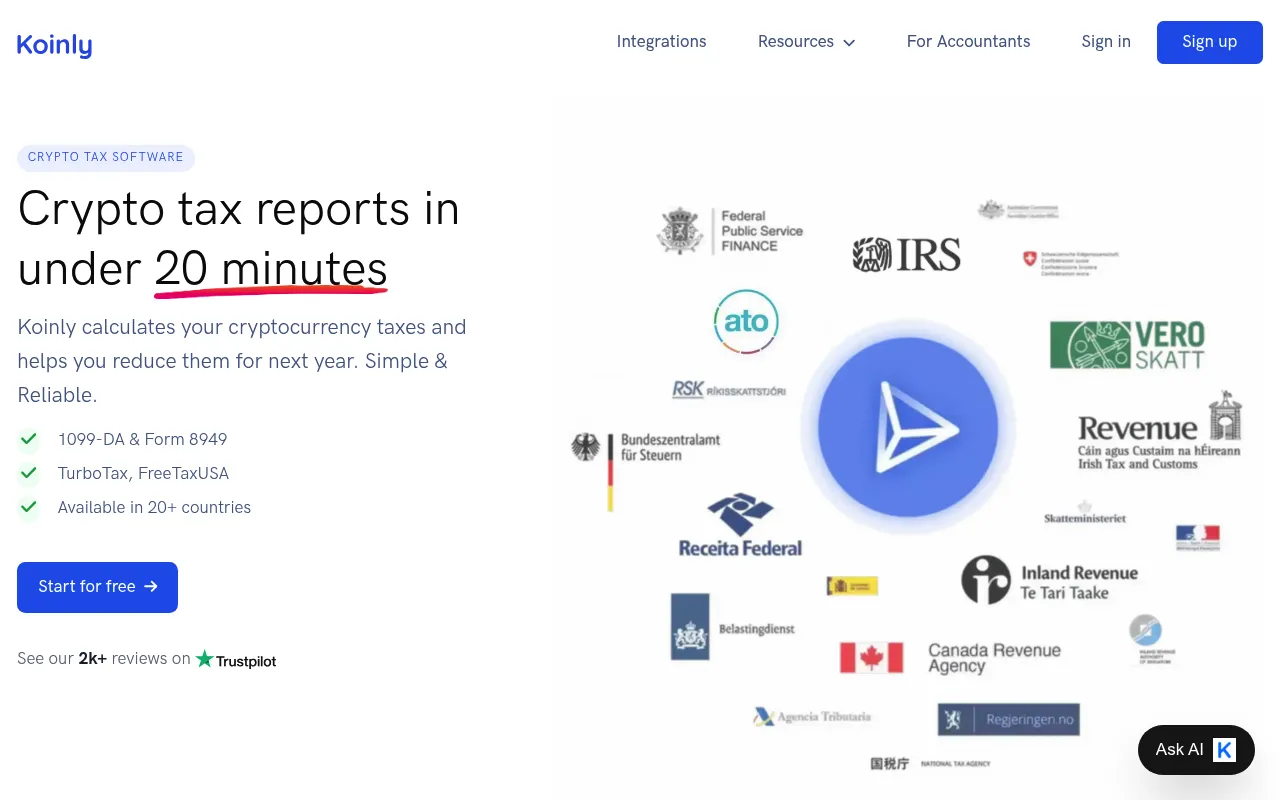Click the Koinly logo
The height and width of the screenshot is (800, 1280).
[x=55, y=44]
